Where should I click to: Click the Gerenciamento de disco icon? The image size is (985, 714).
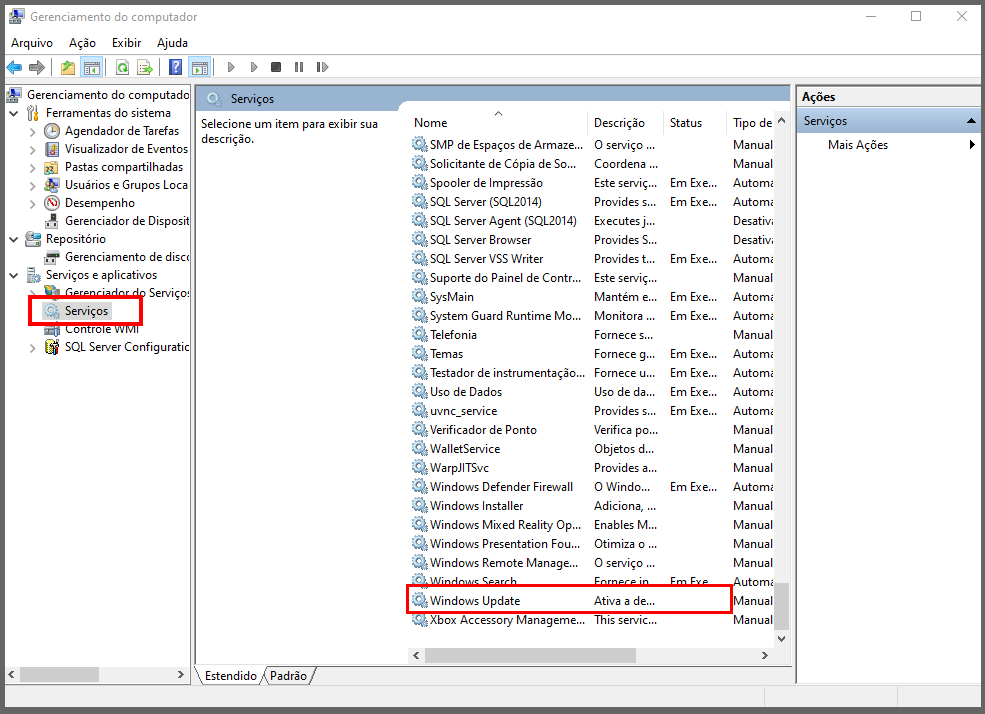(x=52, y=257)
